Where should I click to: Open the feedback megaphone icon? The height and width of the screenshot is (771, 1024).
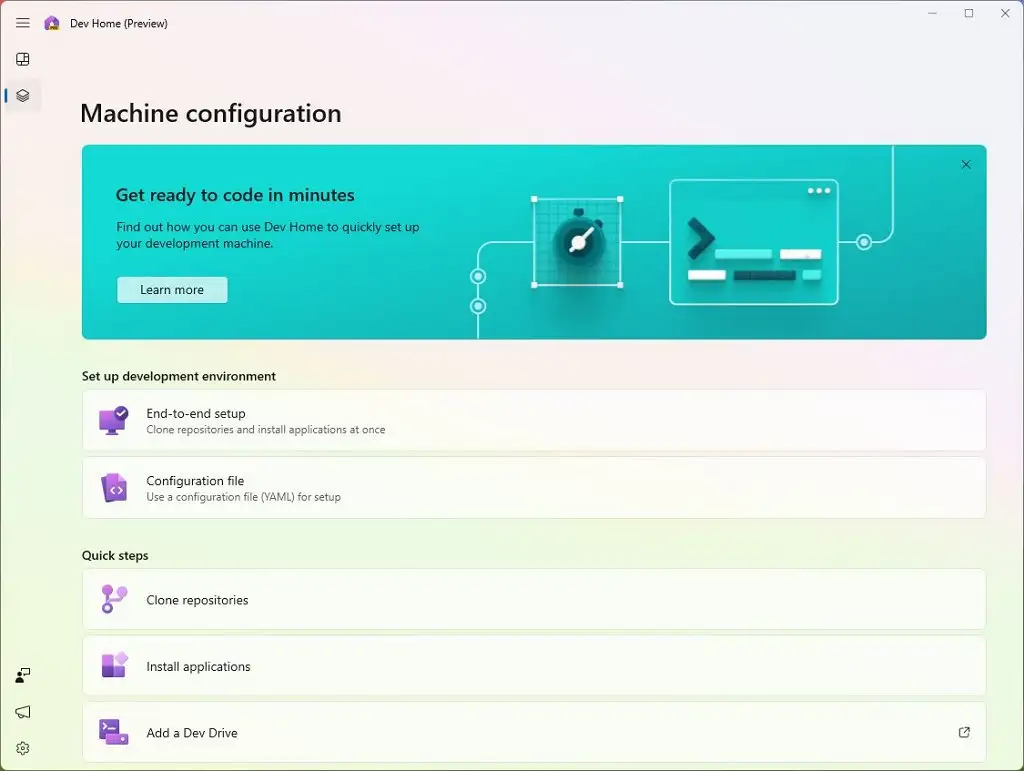22,712
